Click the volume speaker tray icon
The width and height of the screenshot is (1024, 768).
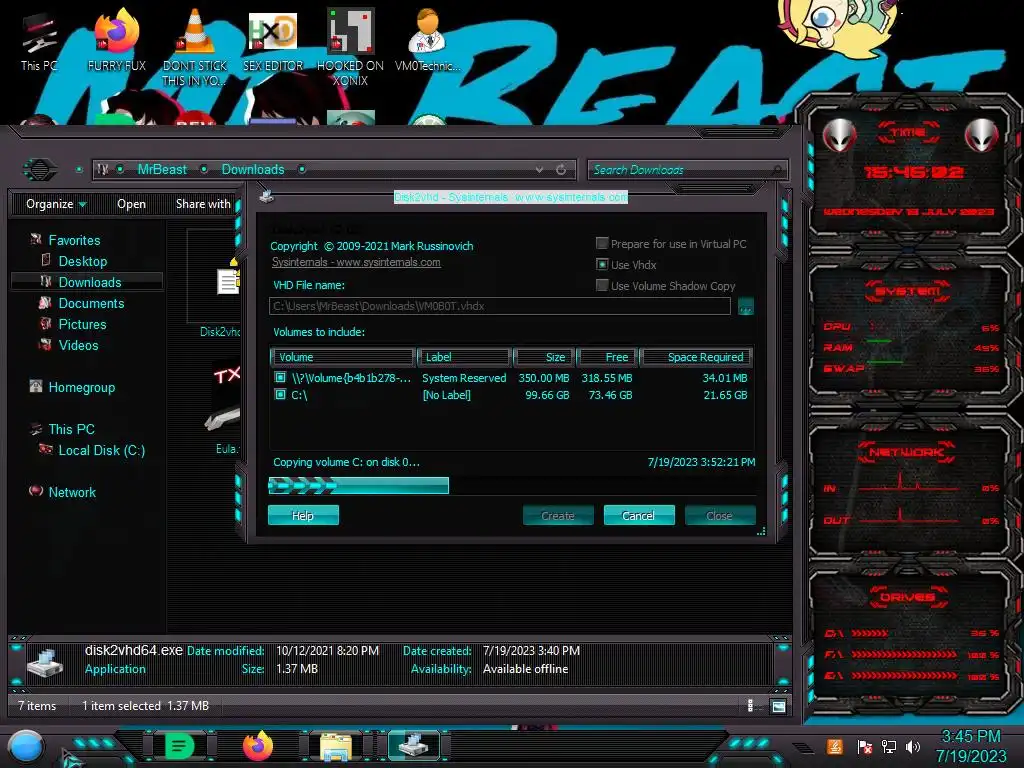point(913,746)
